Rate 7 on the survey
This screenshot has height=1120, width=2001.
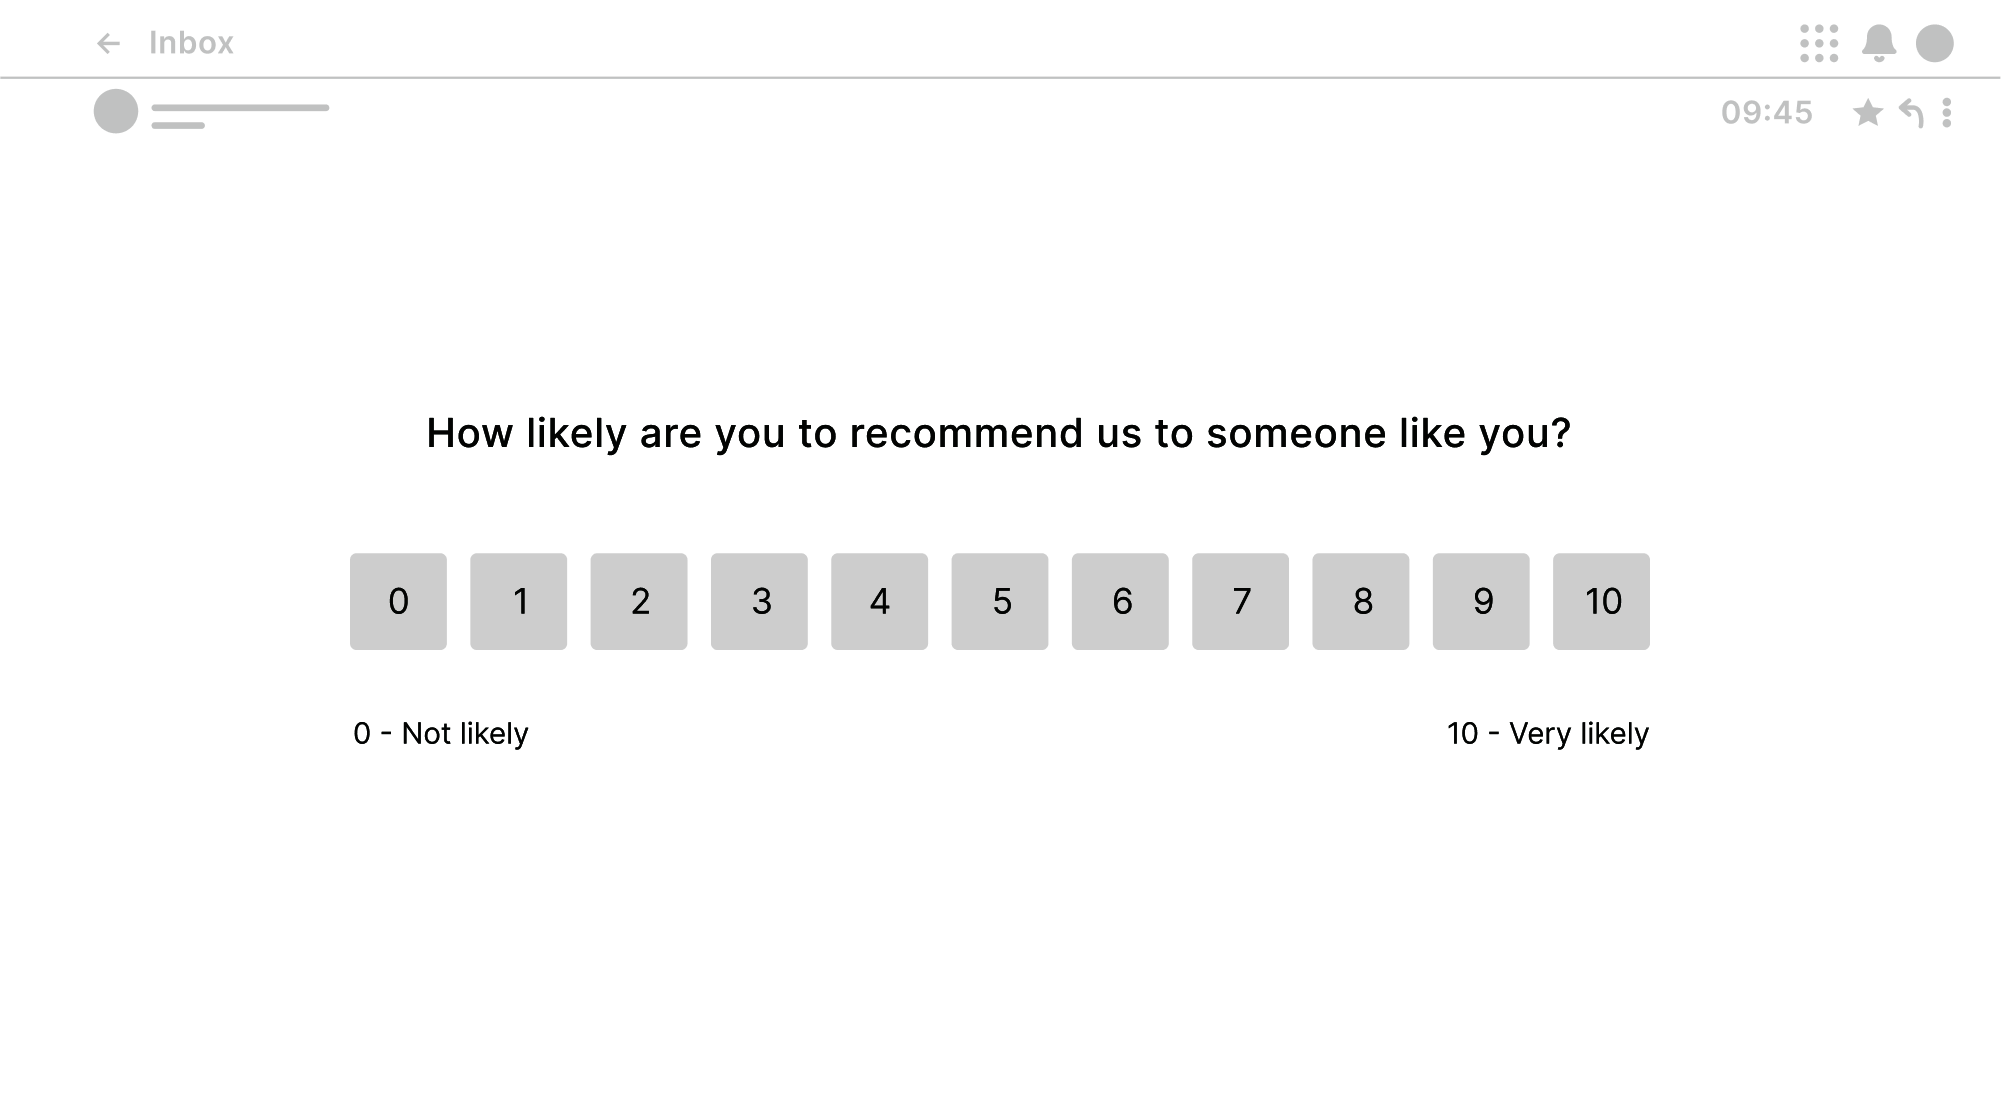tap(1240, 601)
